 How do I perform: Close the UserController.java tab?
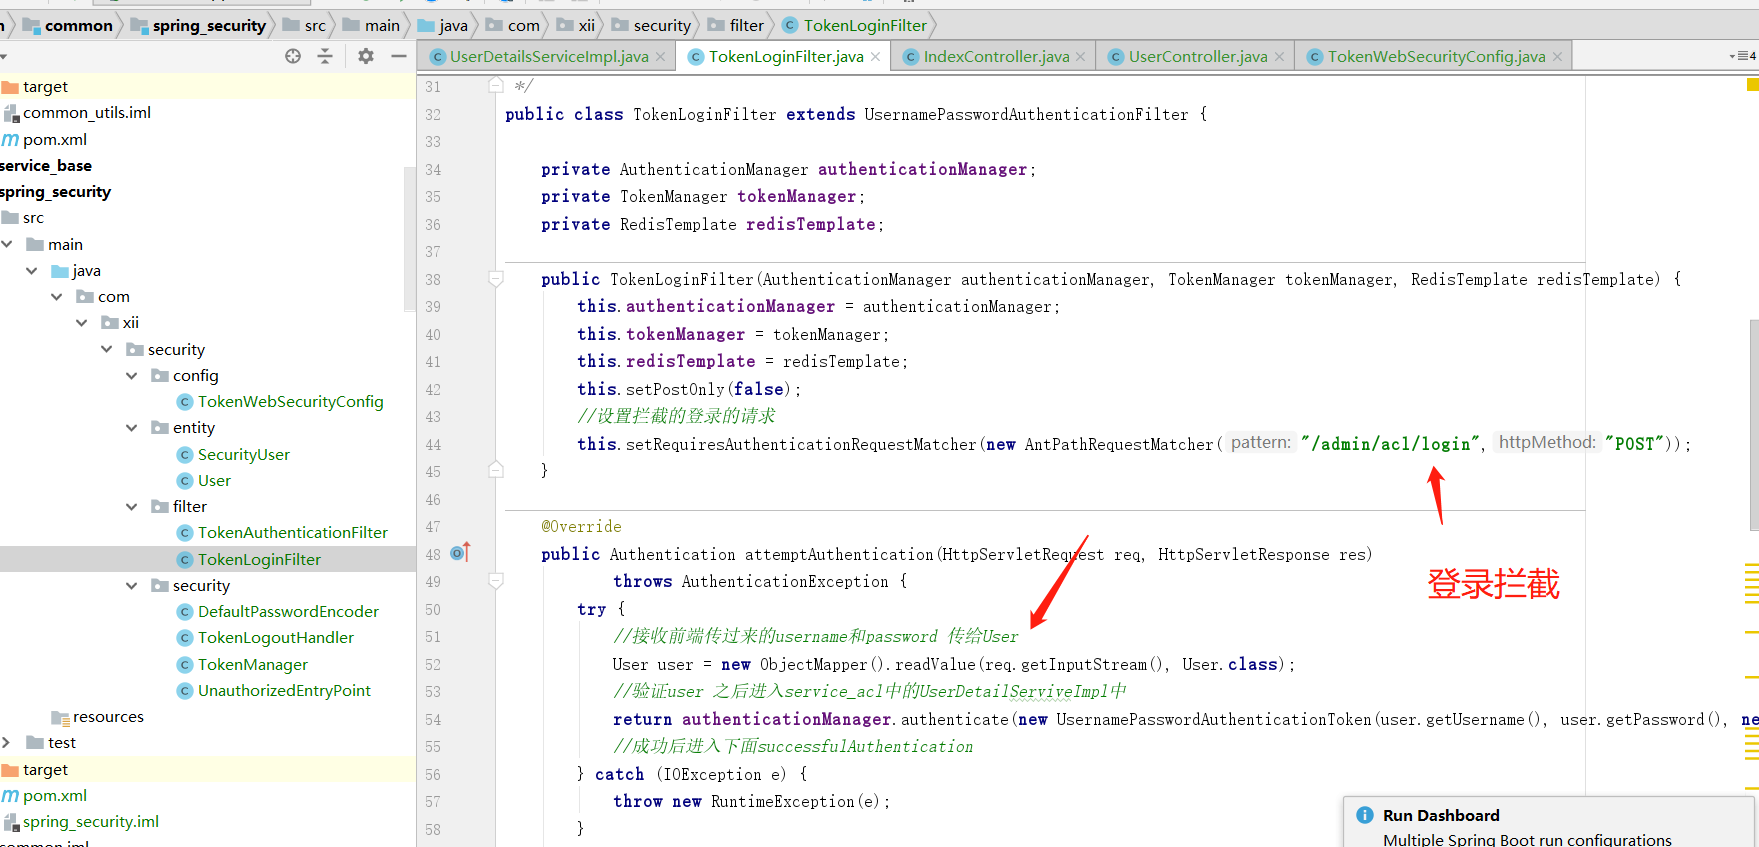click(x=1279, y=57)
